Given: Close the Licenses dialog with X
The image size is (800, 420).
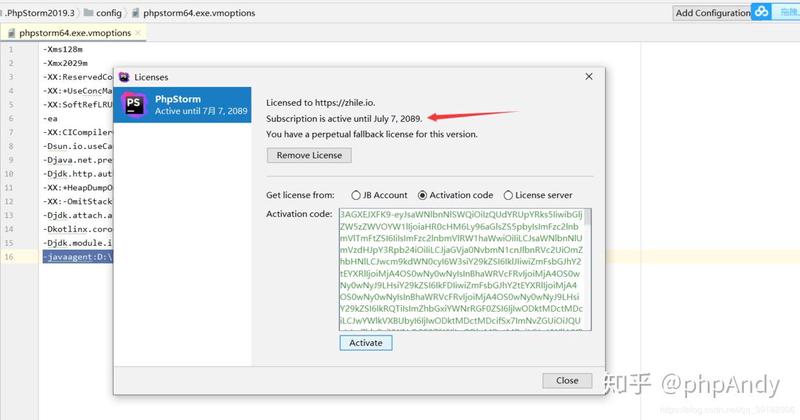Looking at the screenshot, I should coord(588,77).
